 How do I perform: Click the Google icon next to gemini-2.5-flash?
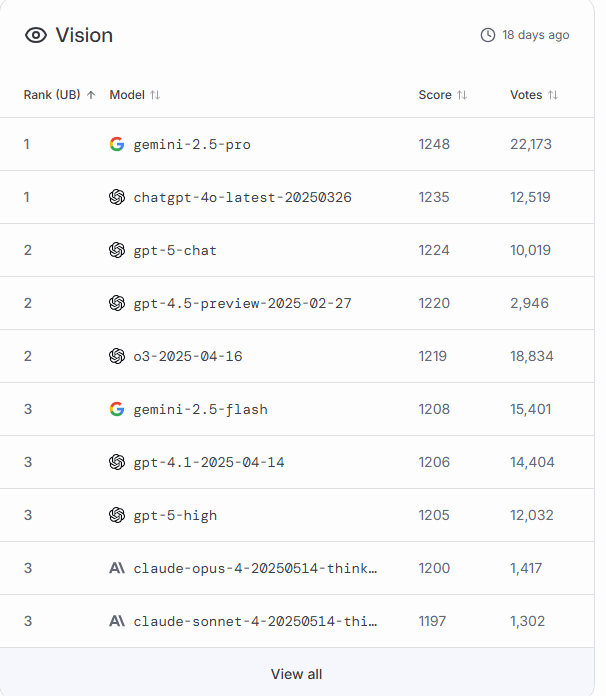(117, 409)
